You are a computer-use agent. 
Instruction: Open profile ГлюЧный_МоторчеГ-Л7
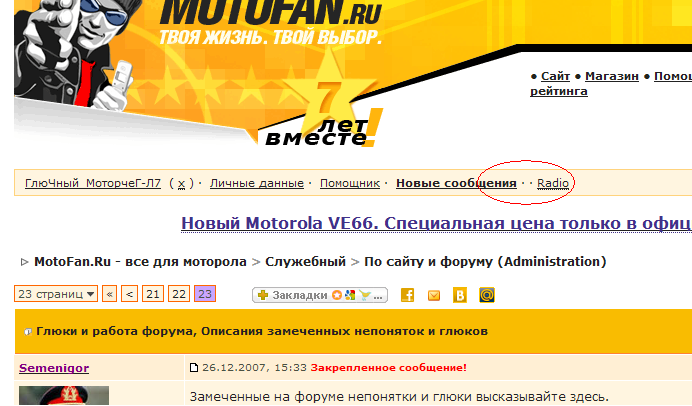tap(93, 183)
